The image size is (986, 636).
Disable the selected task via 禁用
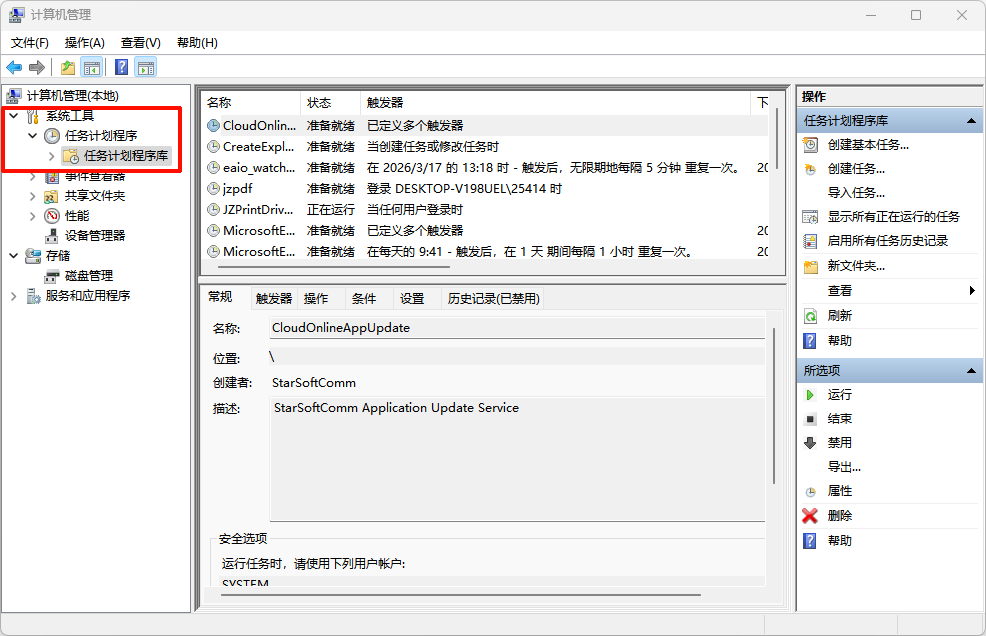(839, 443)
